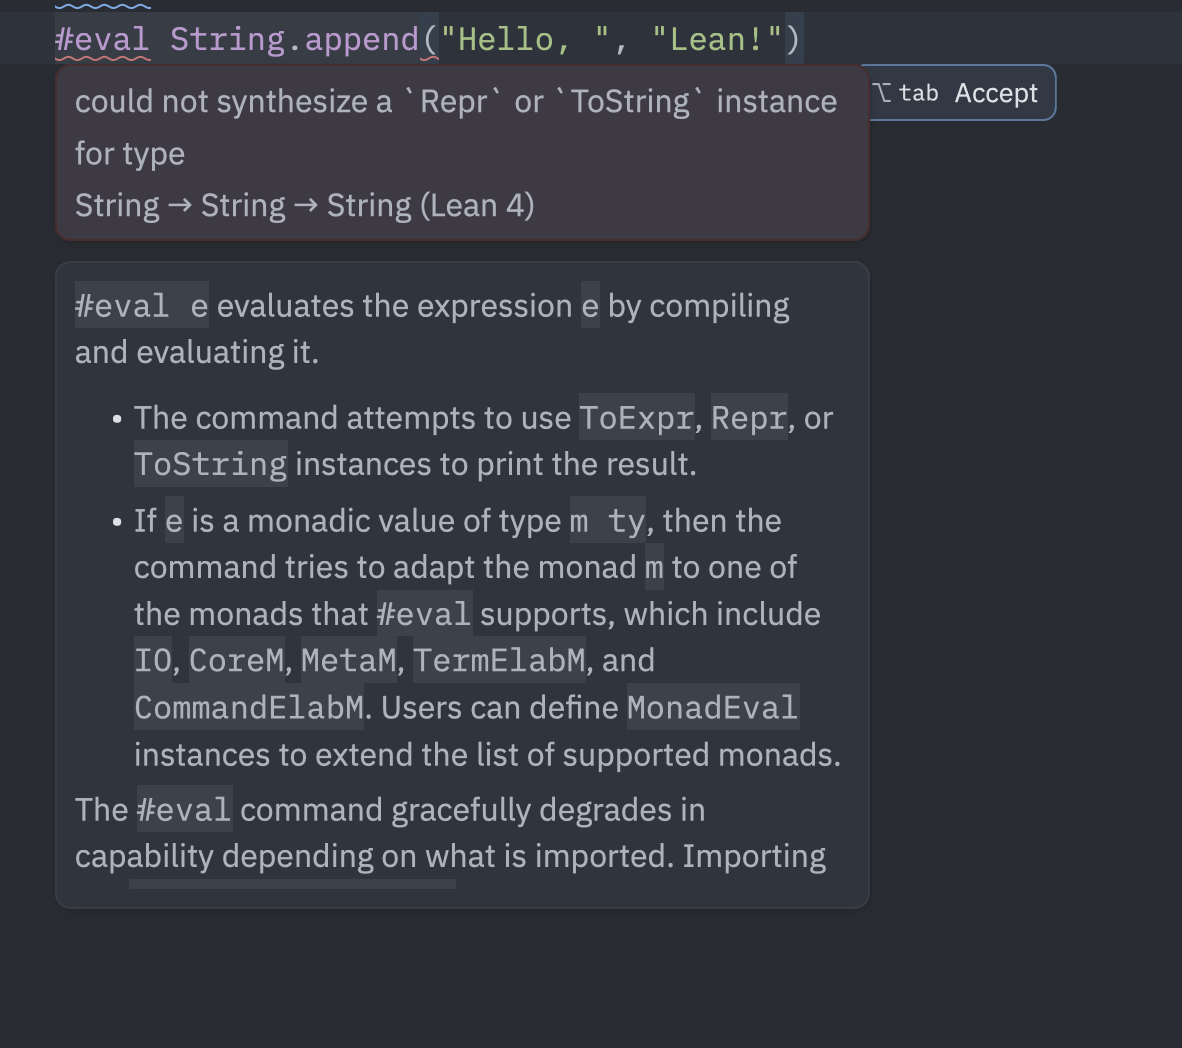
Task: Click the '#eval e' code at documentation start
Action: pos(142,306)
